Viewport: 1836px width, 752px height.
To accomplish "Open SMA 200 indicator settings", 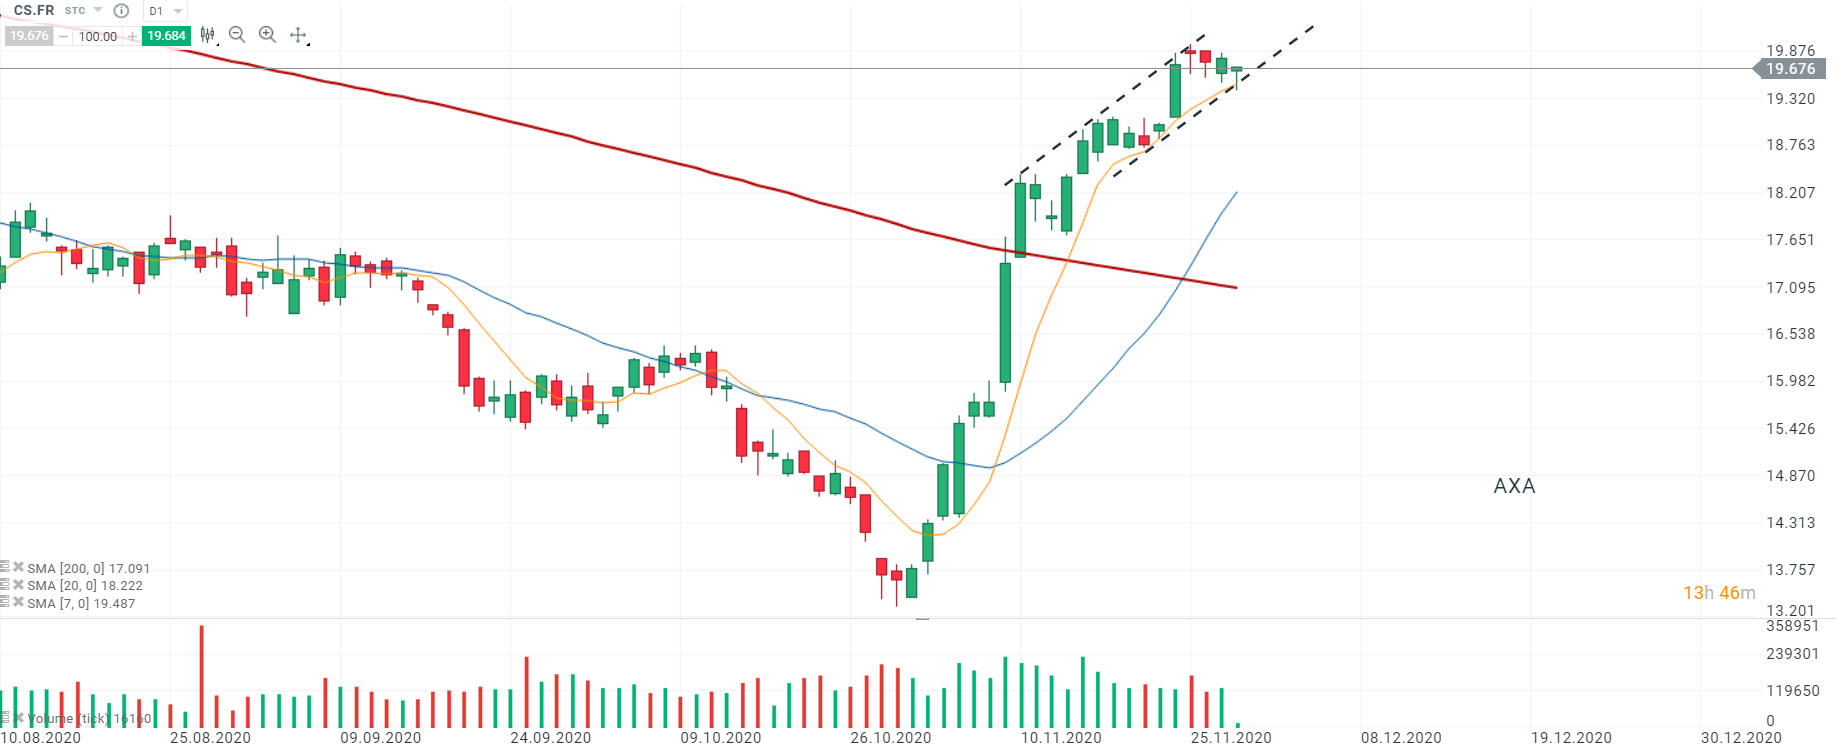I will 5,567.
